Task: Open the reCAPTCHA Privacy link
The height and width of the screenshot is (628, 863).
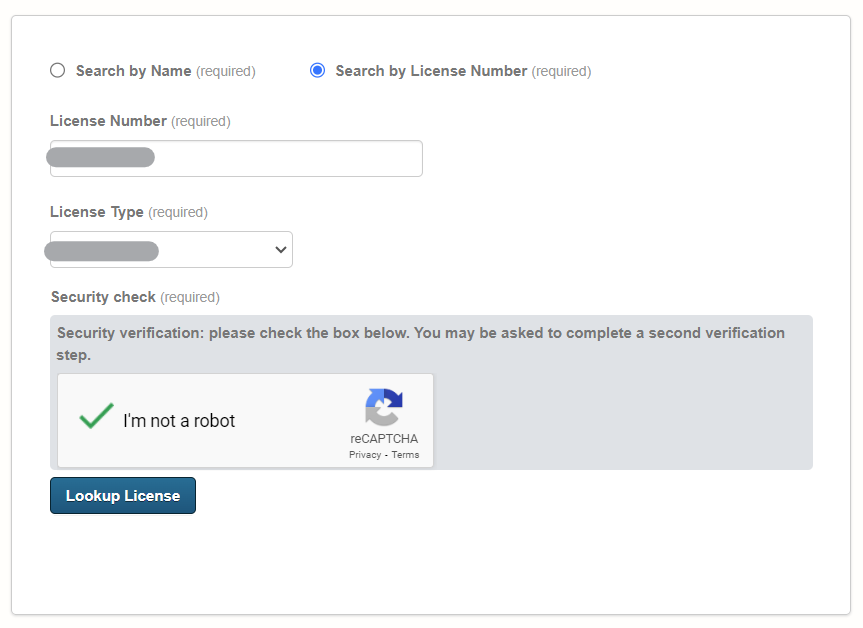Action: click(x=365, y=454)
